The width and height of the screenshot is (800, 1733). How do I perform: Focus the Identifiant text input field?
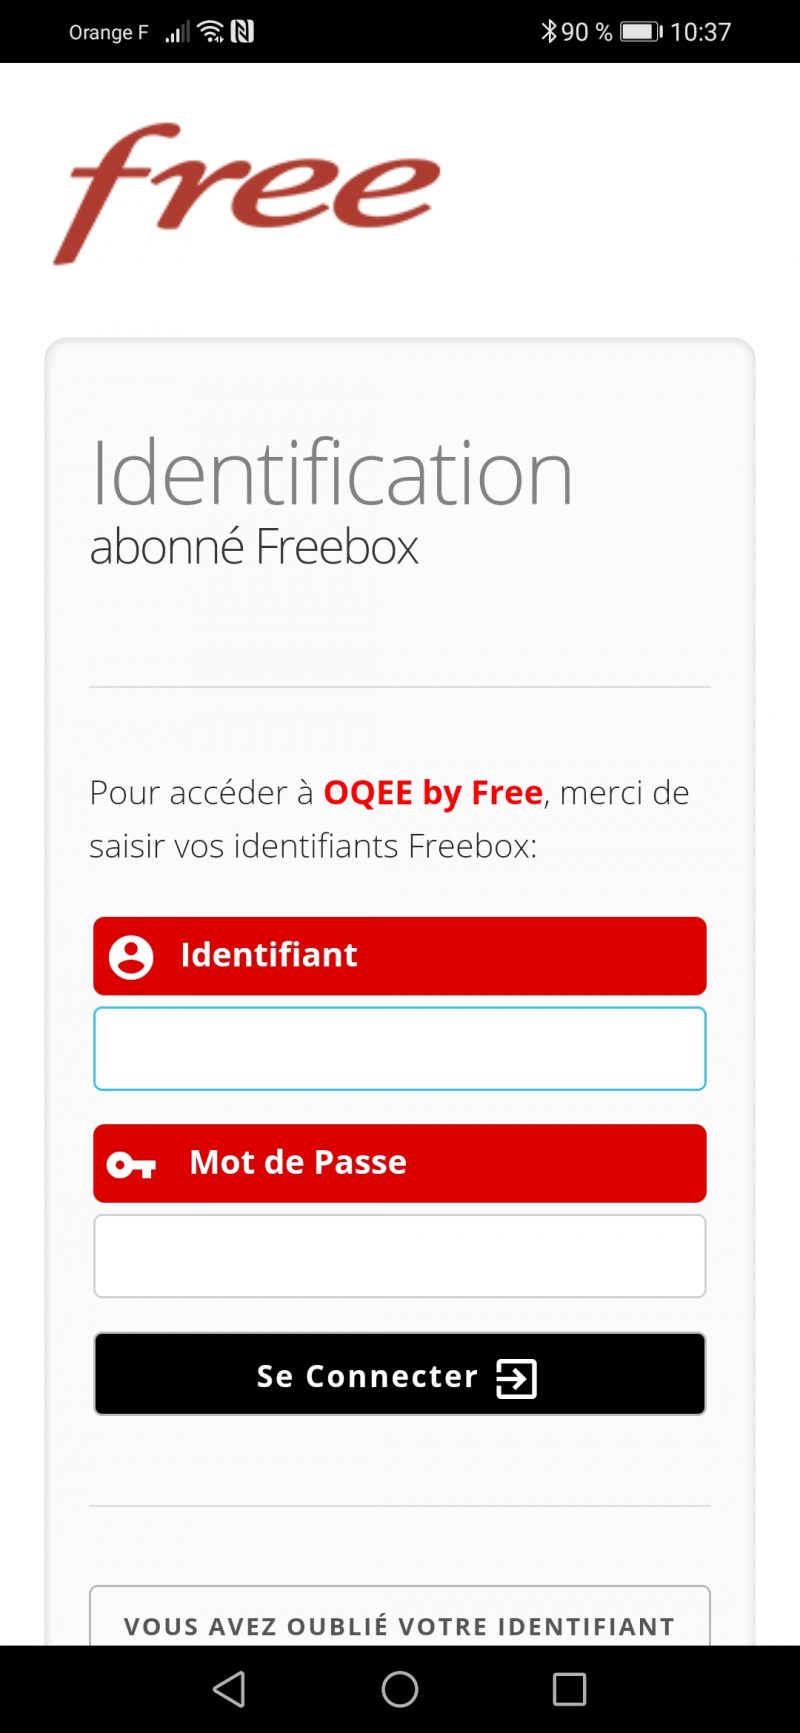click(400, 1048)
